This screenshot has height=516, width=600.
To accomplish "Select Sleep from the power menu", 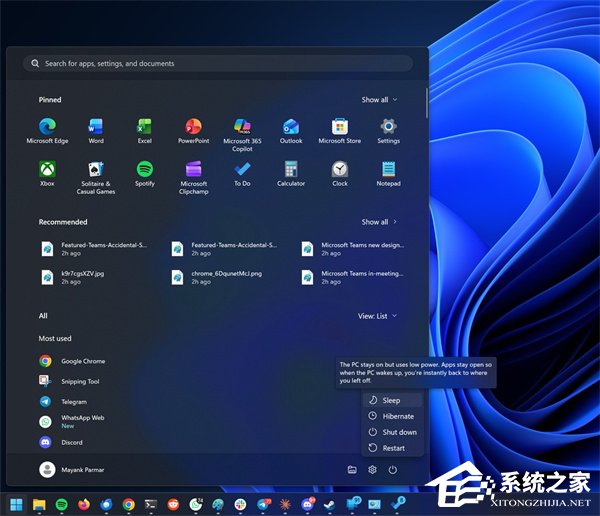I will (x=393, y=400).
